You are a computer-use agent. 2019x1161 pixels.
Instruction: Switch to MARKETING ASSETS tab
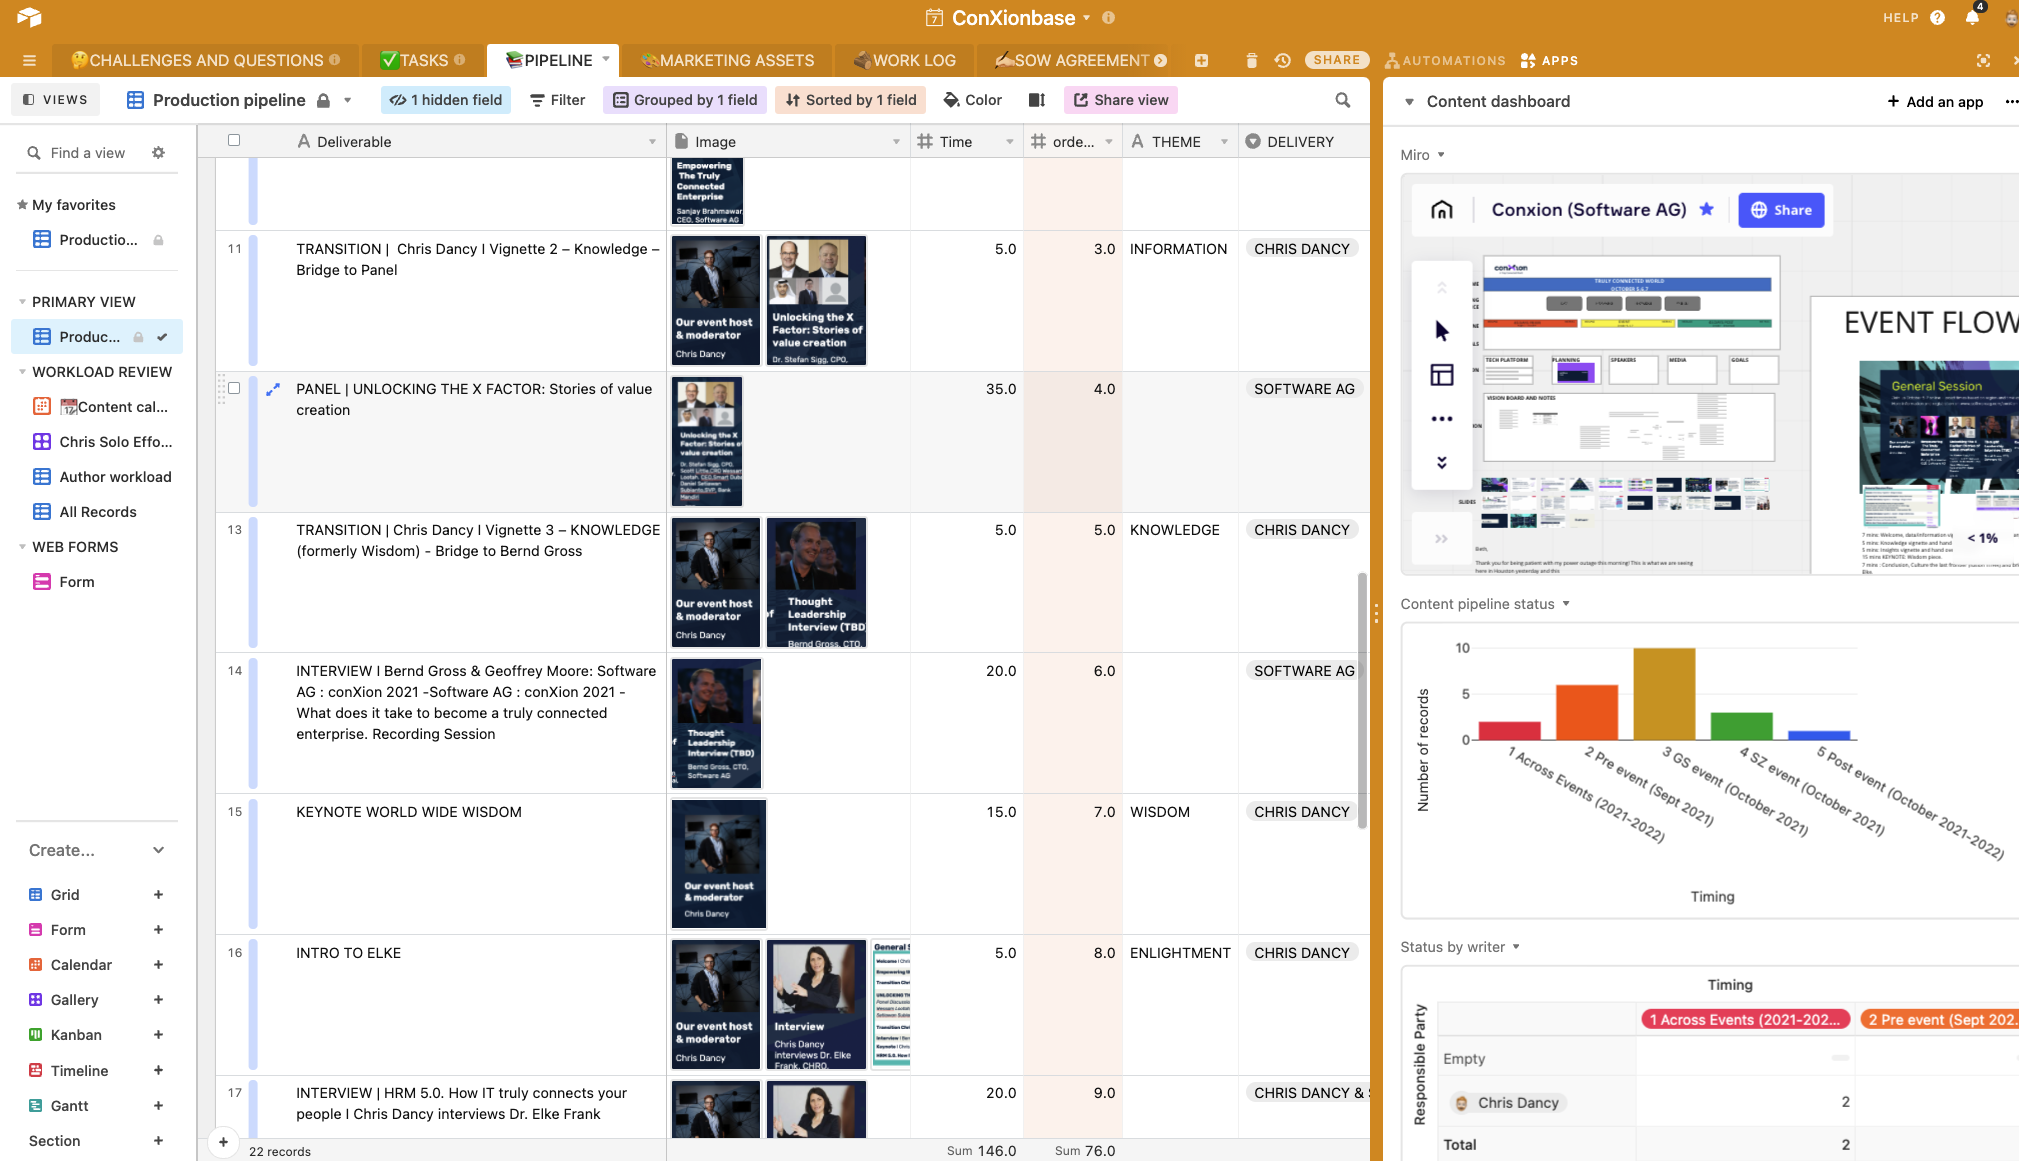click(727, 60)
